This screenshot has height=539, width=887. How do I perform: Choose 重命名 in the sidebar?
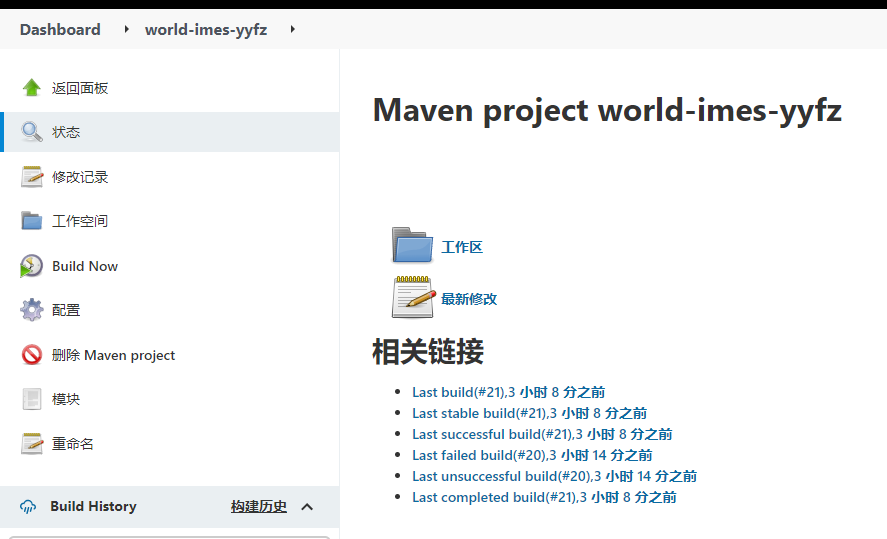point(72,444)
